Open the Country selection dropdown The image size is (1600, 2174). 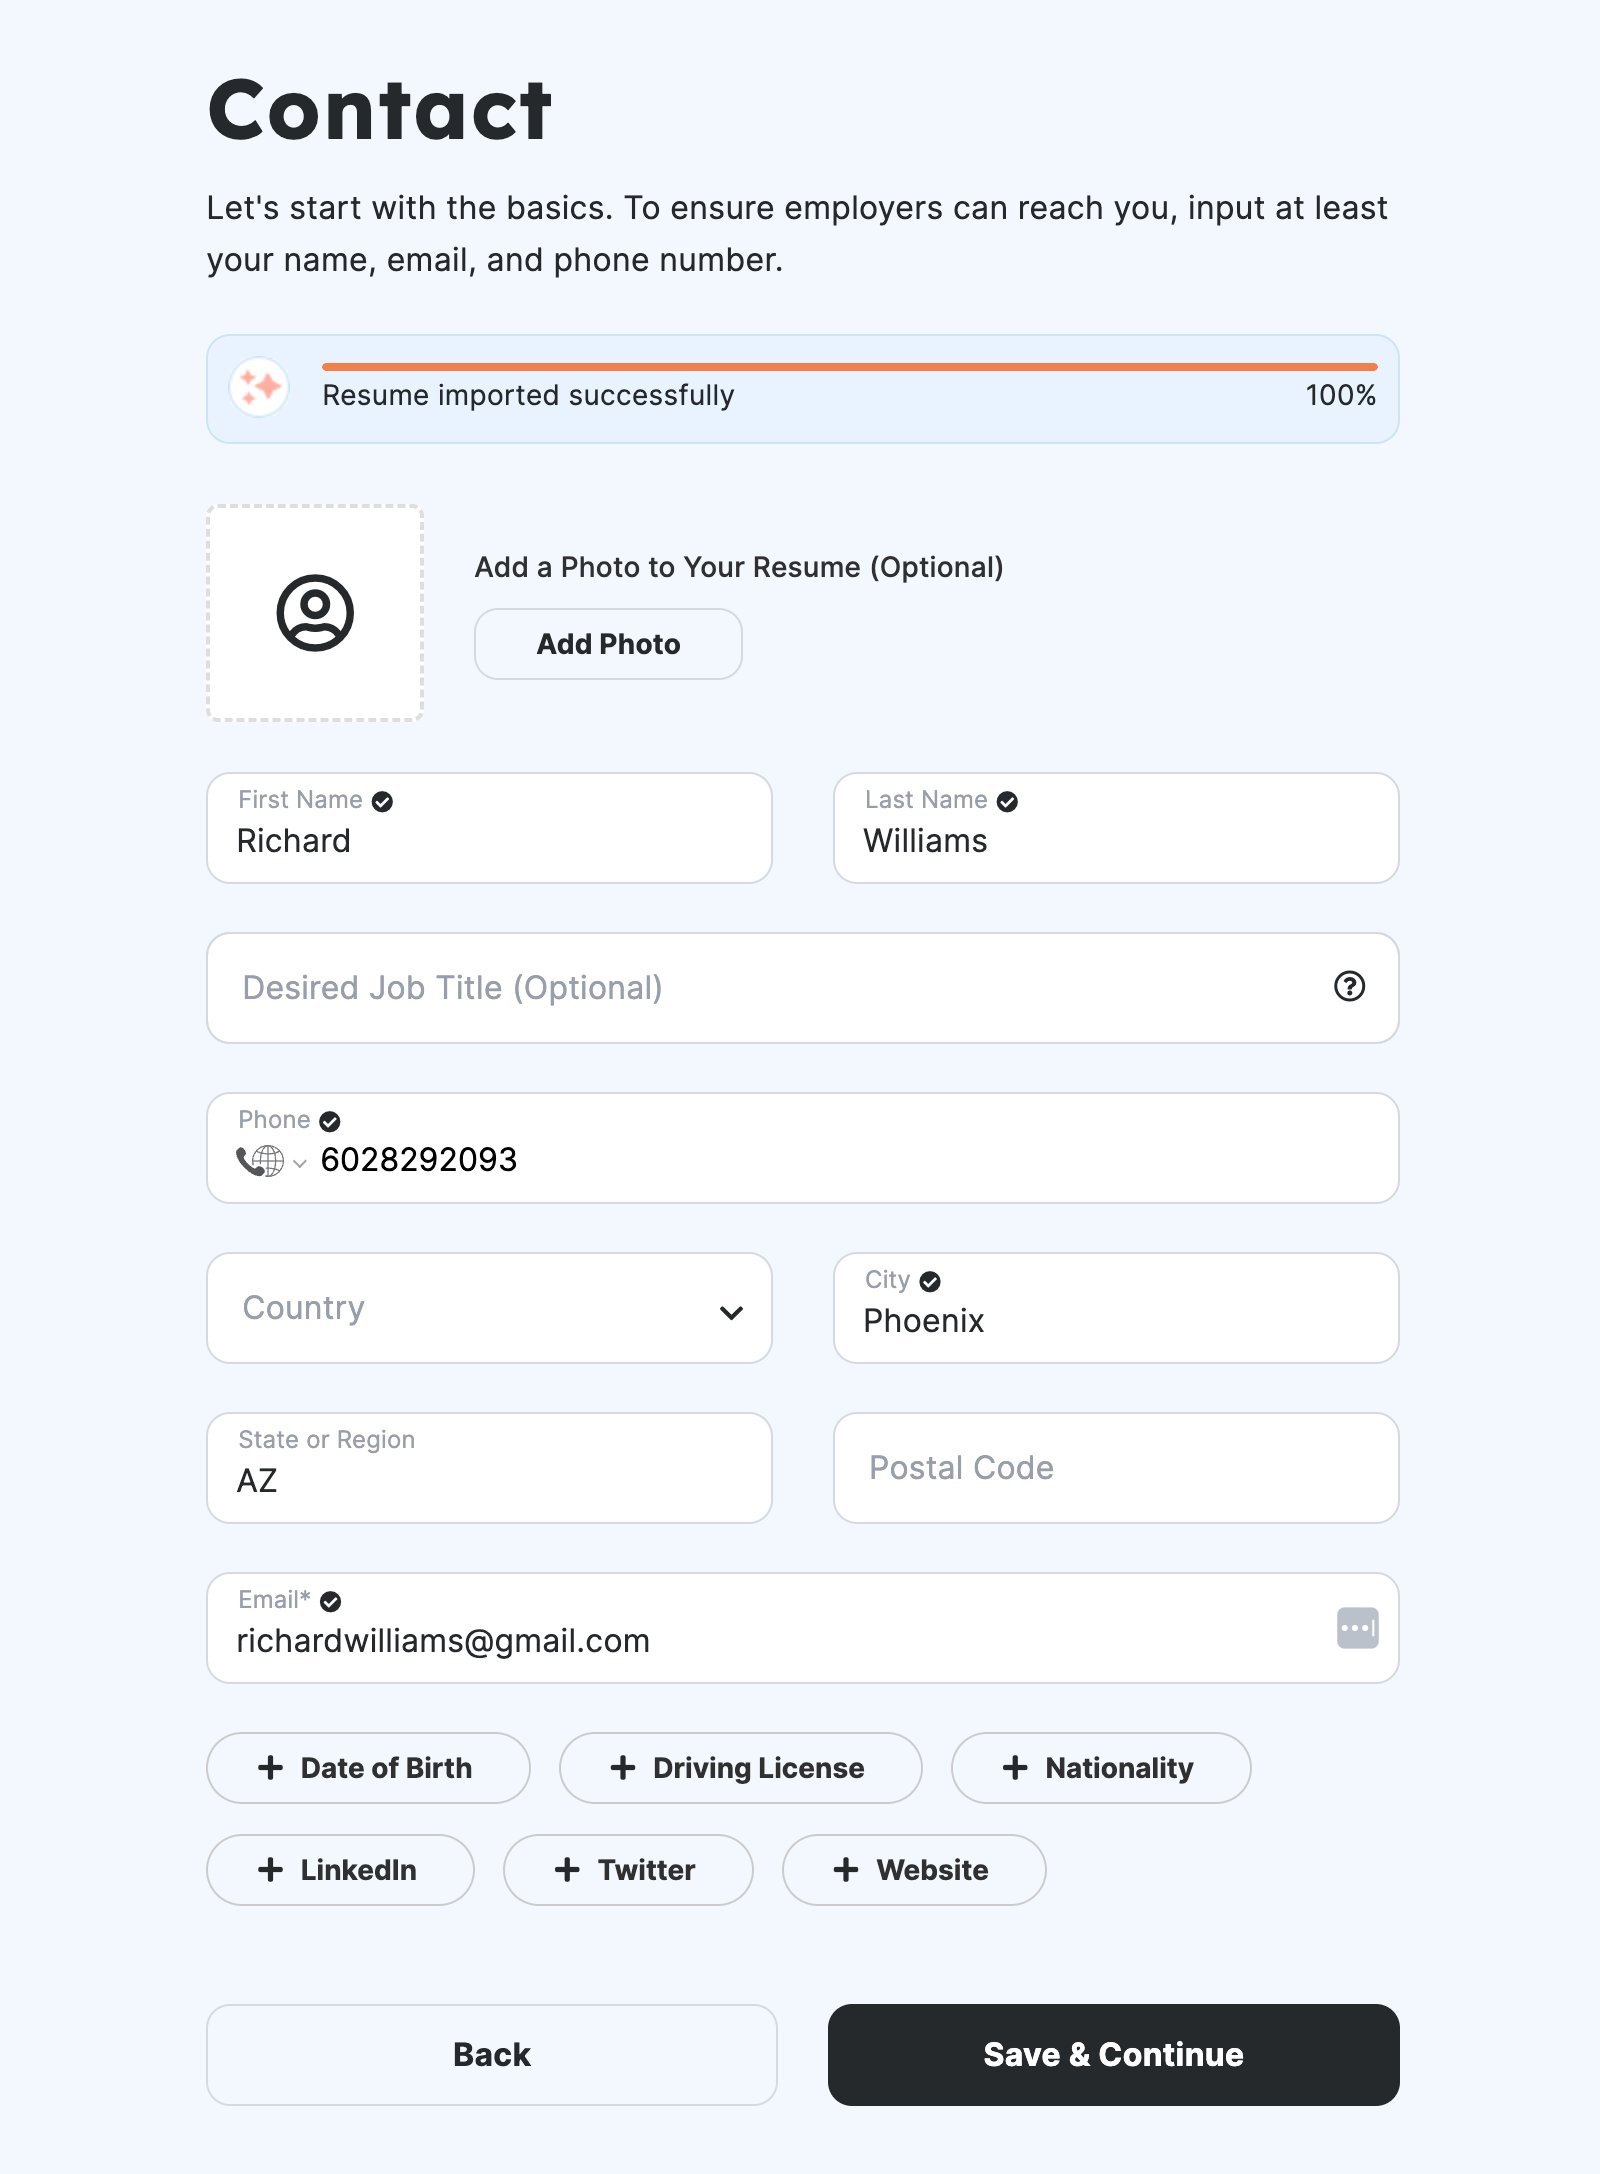(488, 1308)
